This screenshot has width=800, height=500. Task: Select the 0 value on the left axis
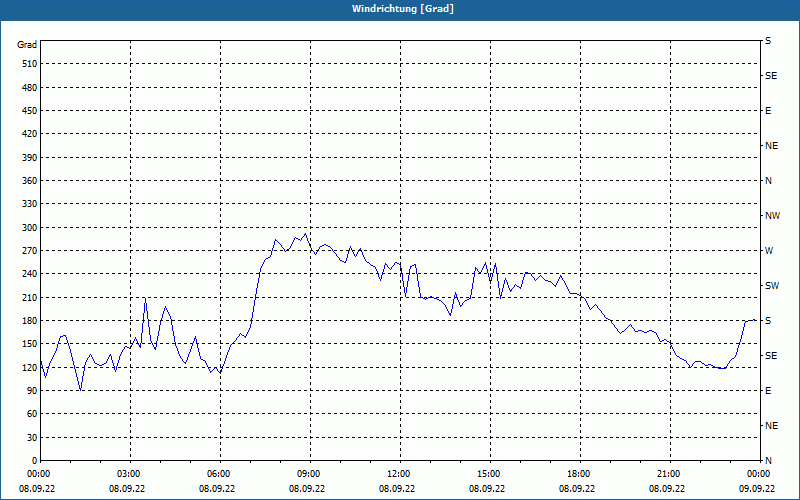(x=35, y=461)
